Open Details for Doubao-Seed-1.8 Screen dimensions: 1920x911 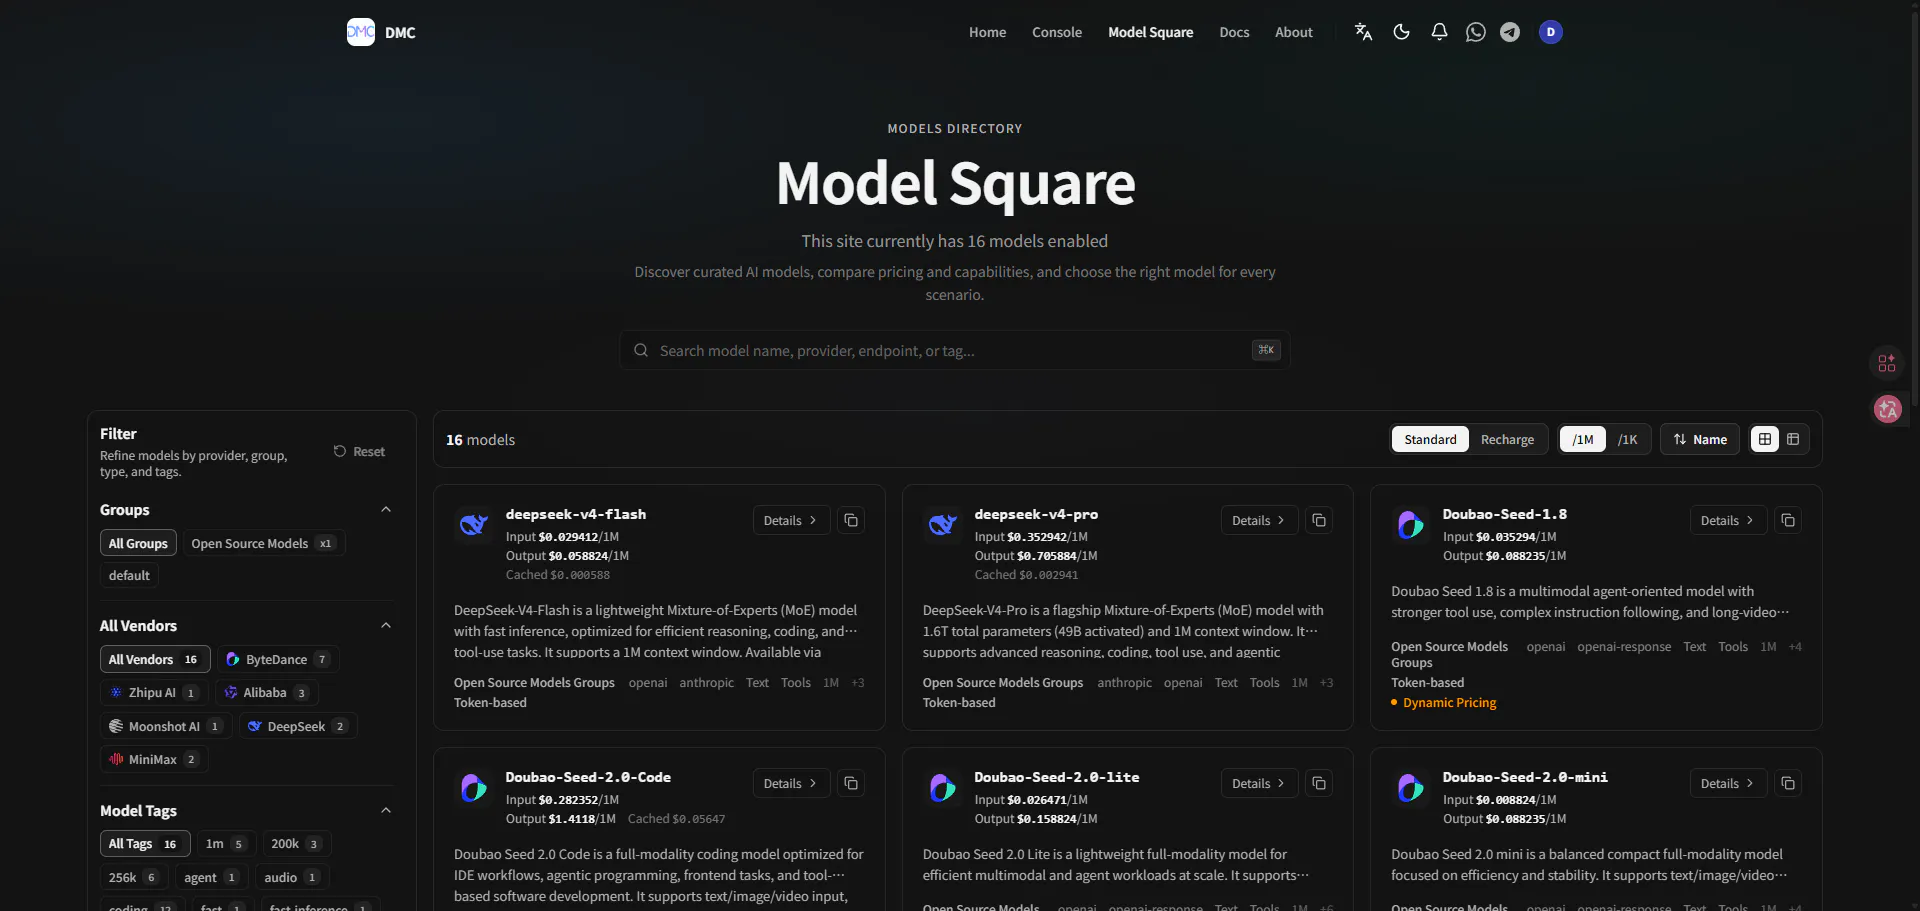1728,520
